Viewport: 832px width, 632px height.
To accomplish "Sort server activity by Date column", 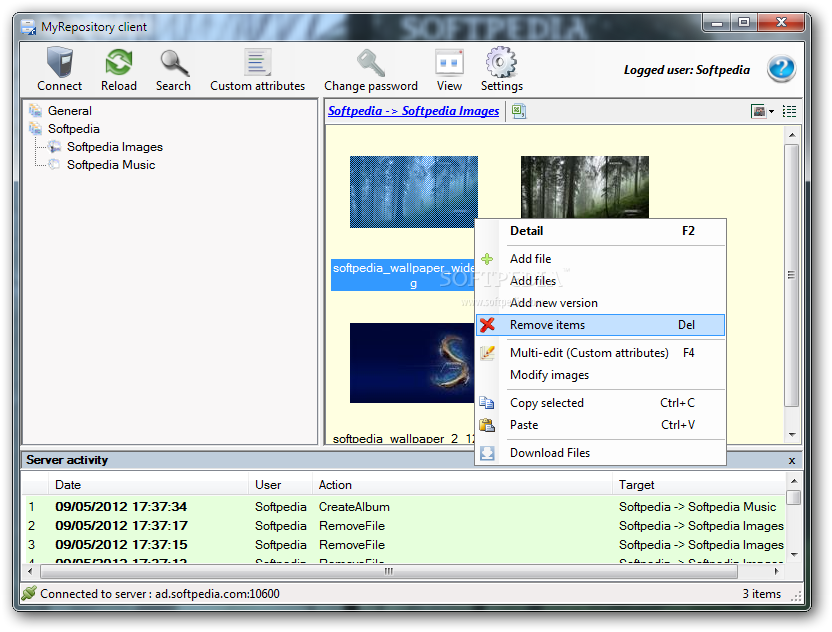I will [149, 484].
